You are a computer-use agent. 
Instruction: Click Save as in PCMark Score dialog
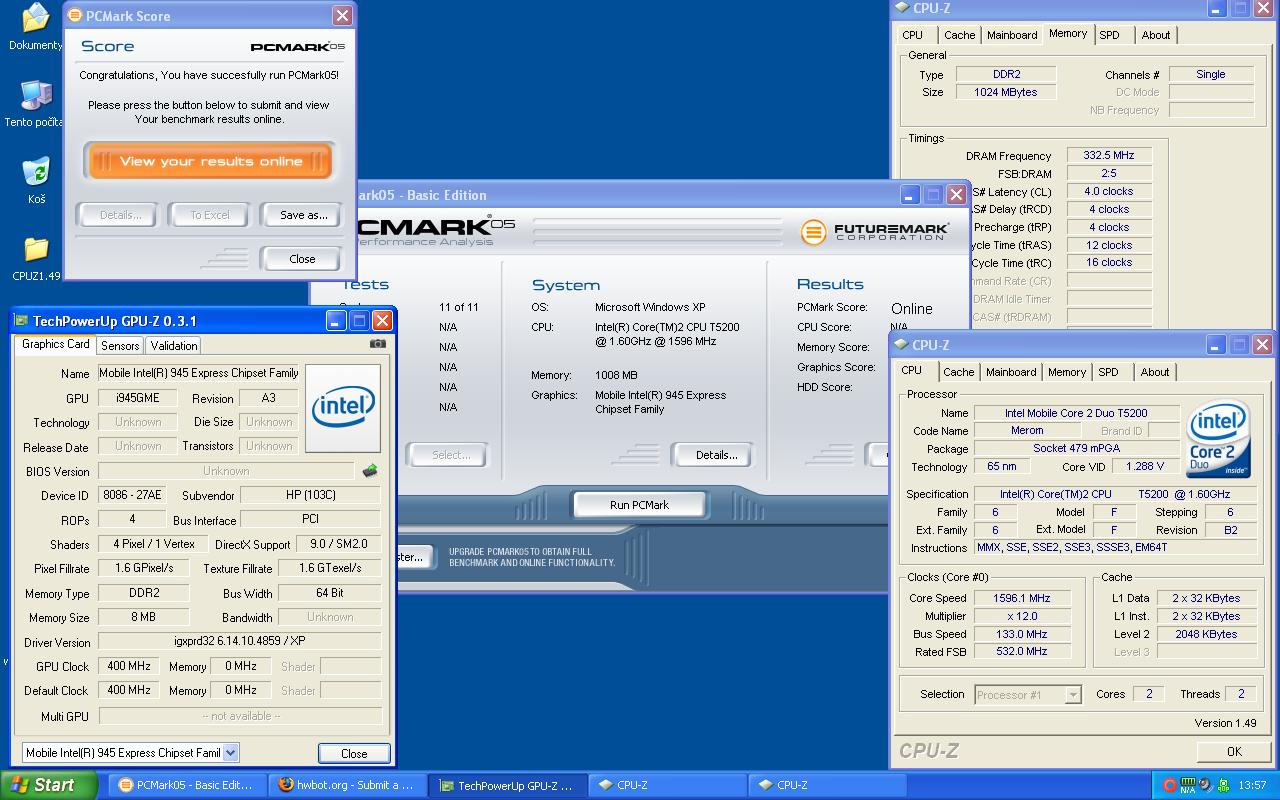coord(303,215)
